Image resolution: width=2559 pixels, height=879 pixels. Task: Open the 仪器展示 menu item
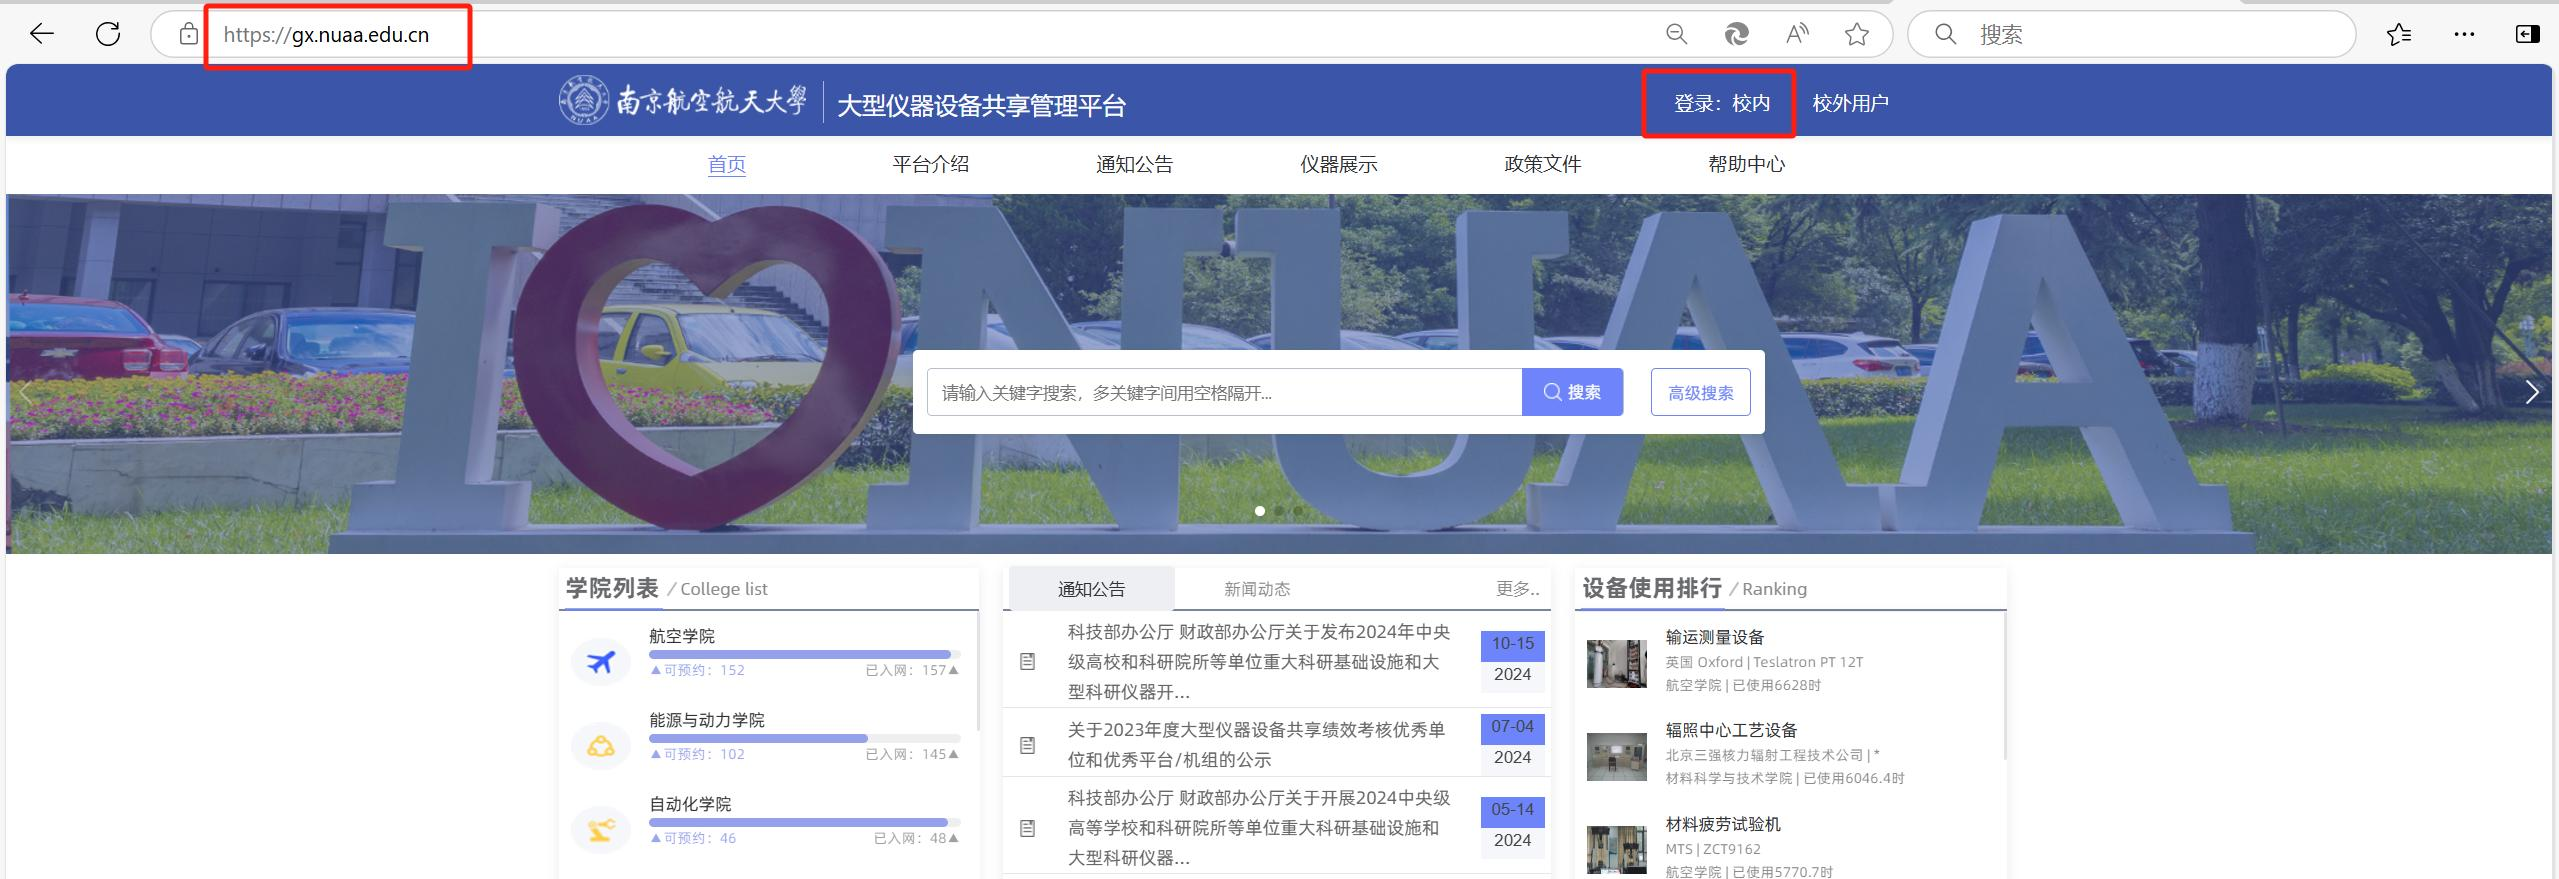tap(1338, 164)
